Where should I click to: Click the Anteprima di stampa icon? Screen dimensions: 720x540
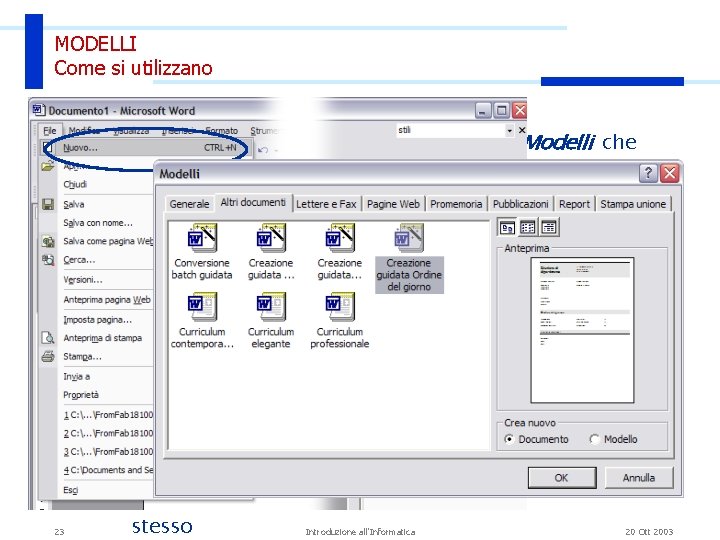[48, 338]
